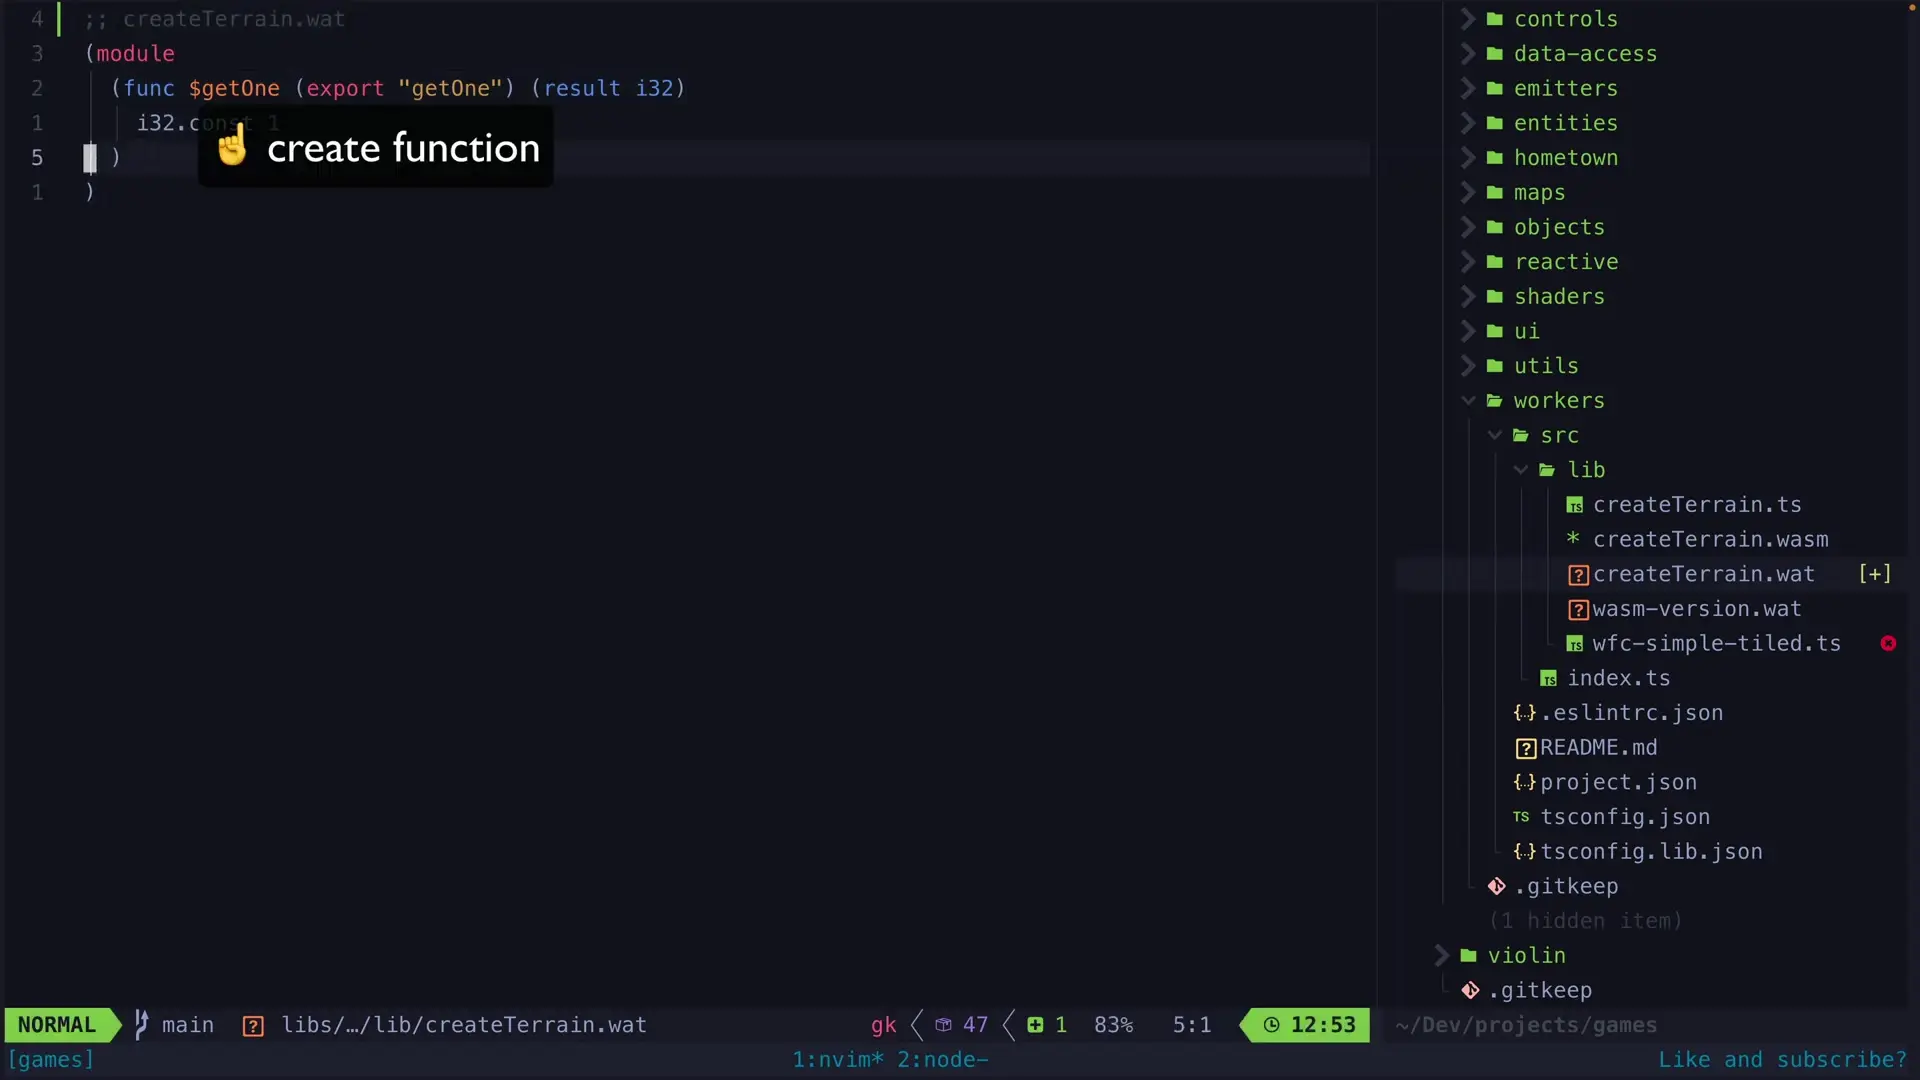
Task: Click the $getOne function name in editor
Action: click(234, 88)
